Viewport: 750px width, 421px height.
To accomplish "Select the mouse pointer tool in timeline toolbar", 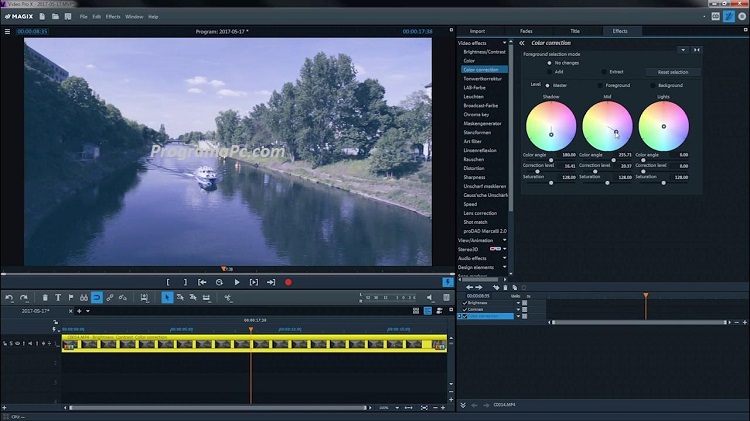I will click(x=166, y=297).
